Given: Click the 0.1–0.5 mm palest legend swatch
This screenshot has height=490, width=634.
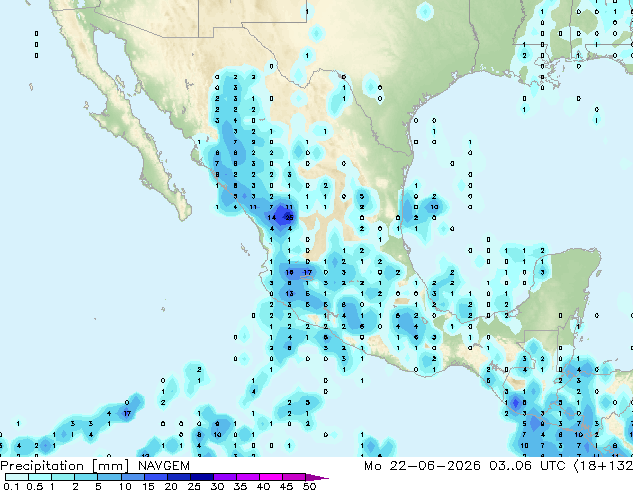Looking at the screenshot, I should click(17, 477).
